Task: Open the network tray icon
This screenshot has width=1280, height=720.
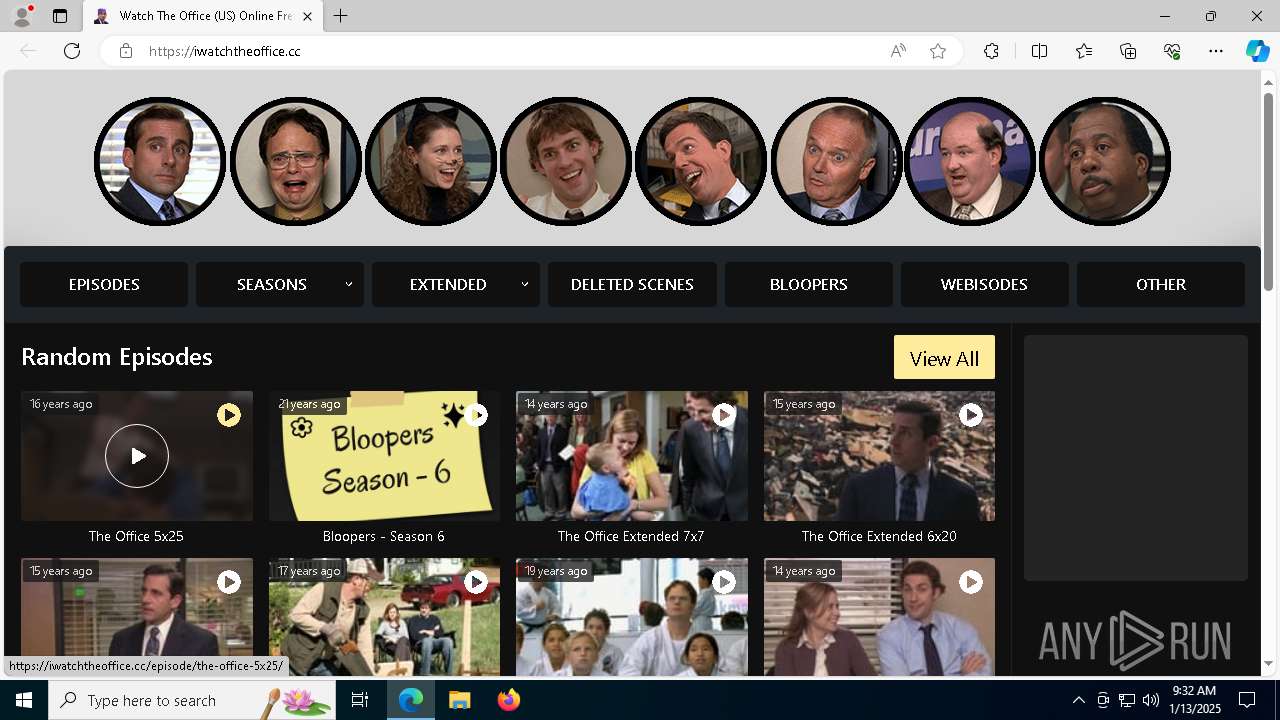Action: click(x=1127, y=700)
